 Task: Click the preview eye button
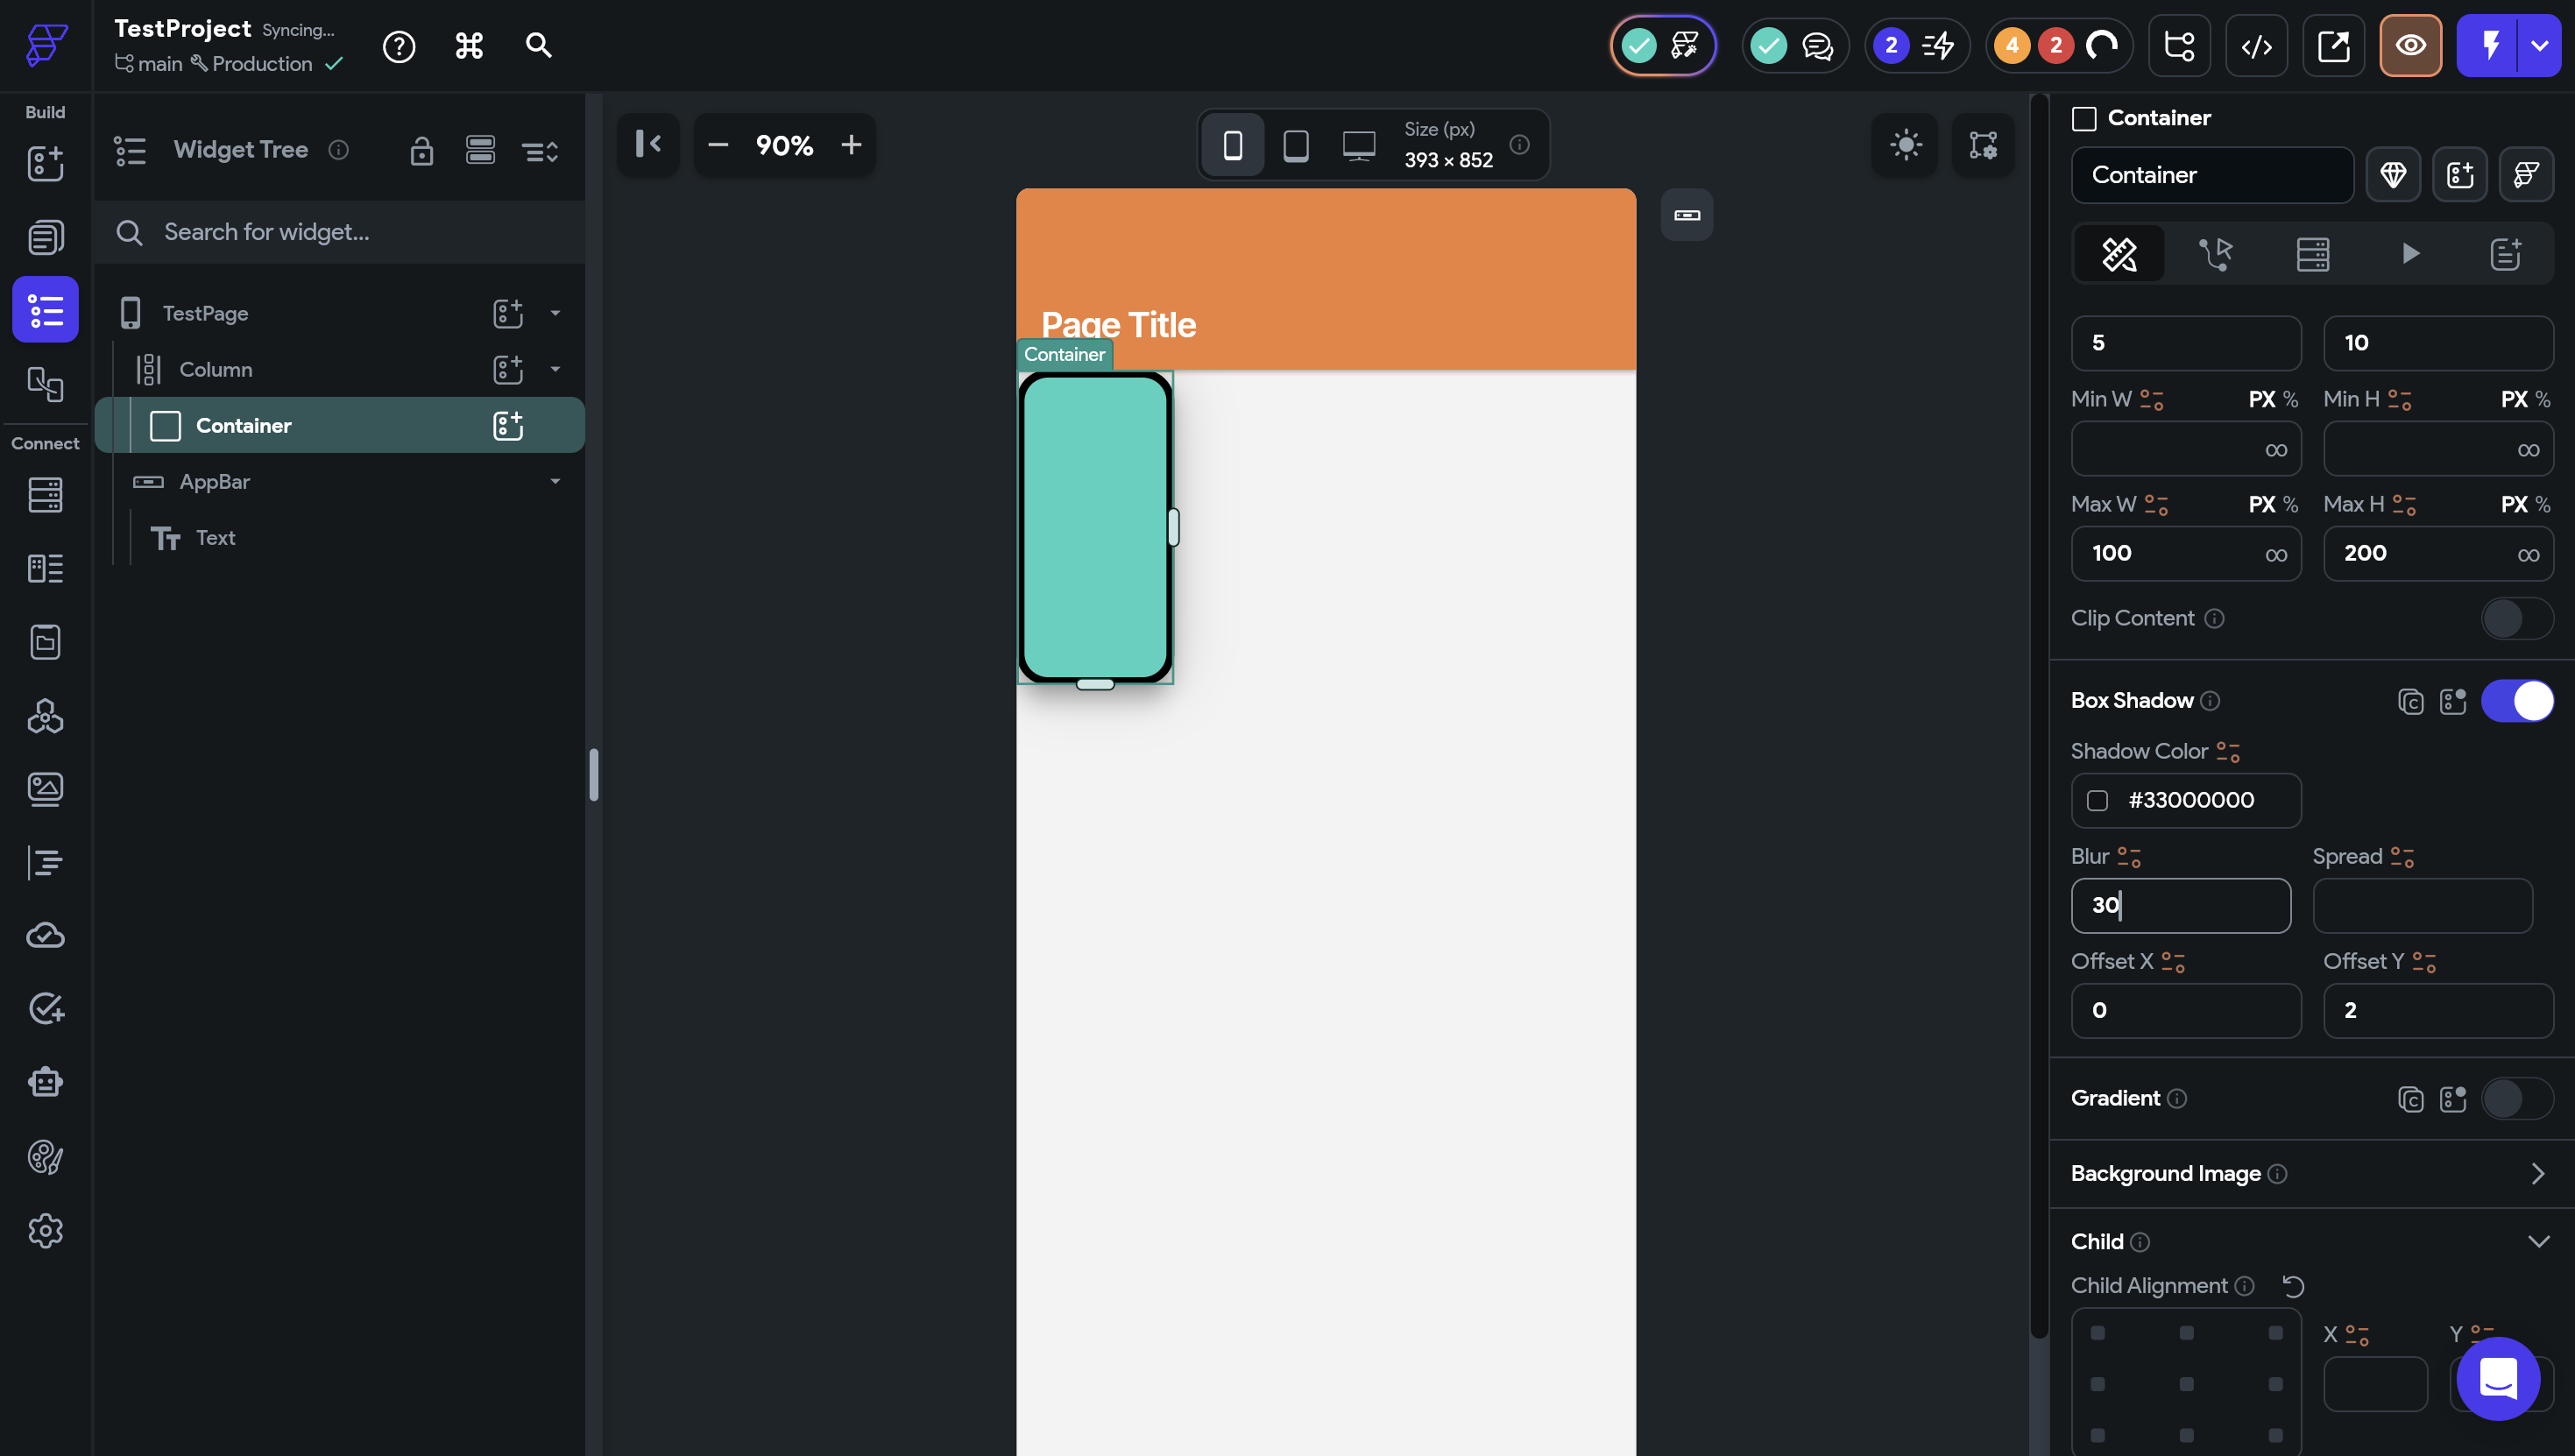[2410, 46]
